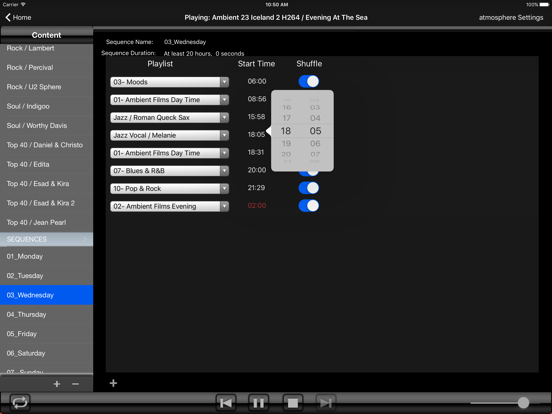Pick hour 17 in time picker

287,118
